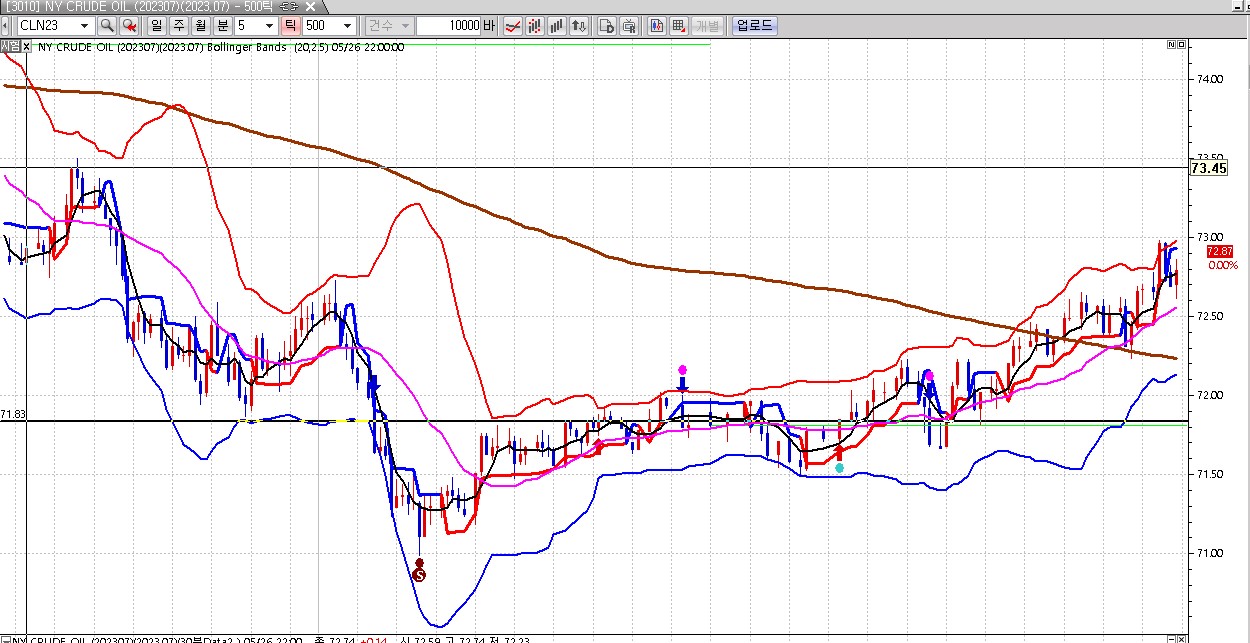1250x643 pixels.
Task: Toggle the 분 (minute) period button
Action: point(221,25)
